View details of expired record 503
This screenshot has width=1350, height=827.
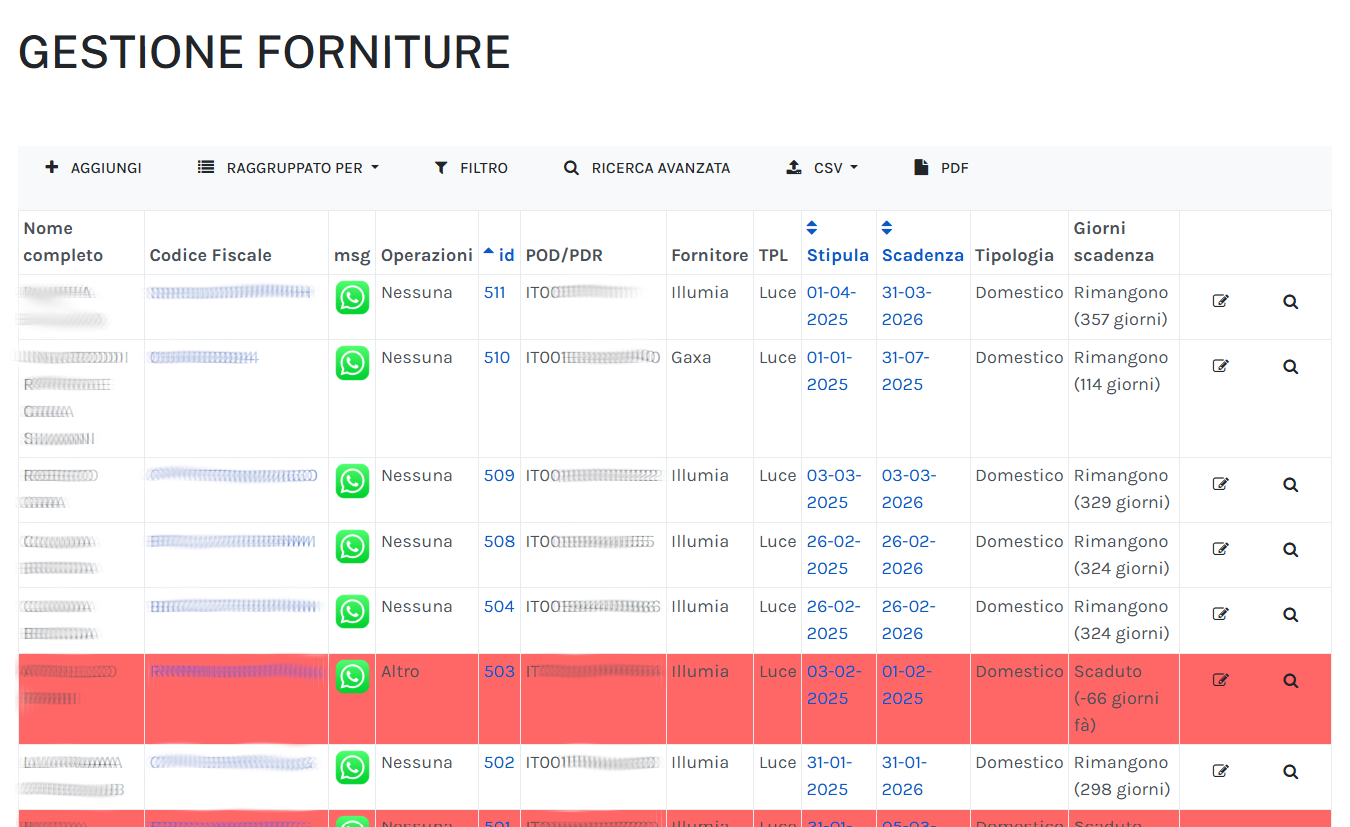tap(1291, 680)
